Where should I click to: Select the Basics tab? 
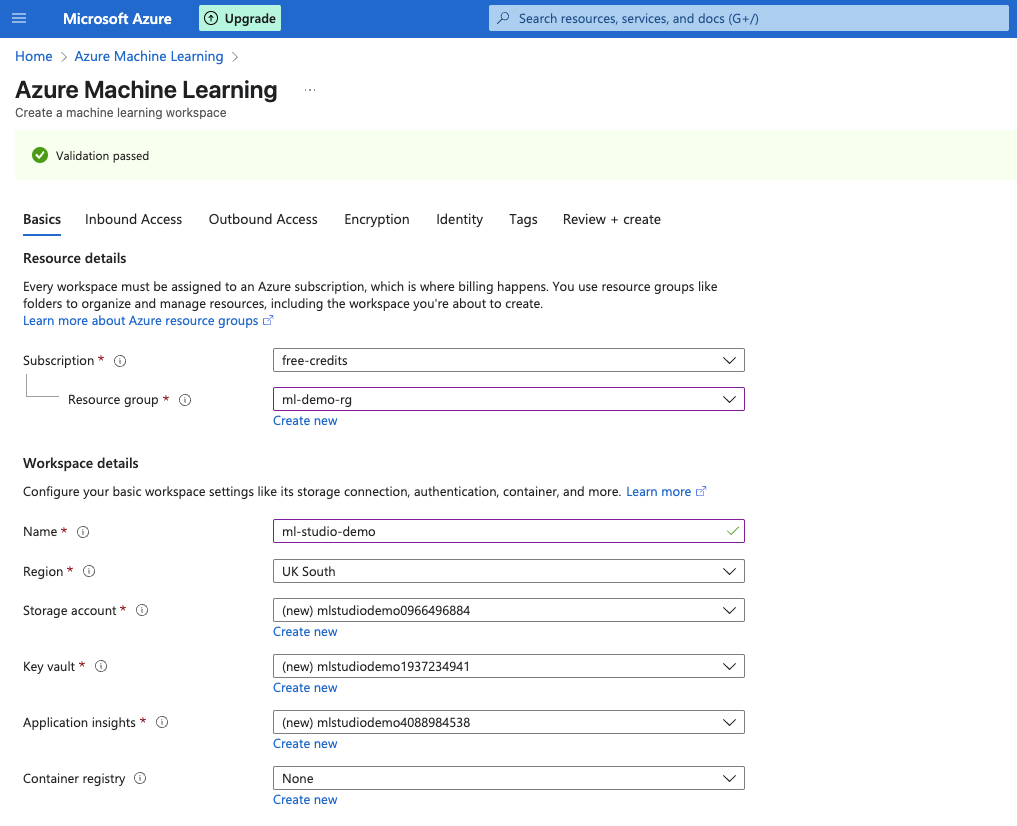pos(42,219)
